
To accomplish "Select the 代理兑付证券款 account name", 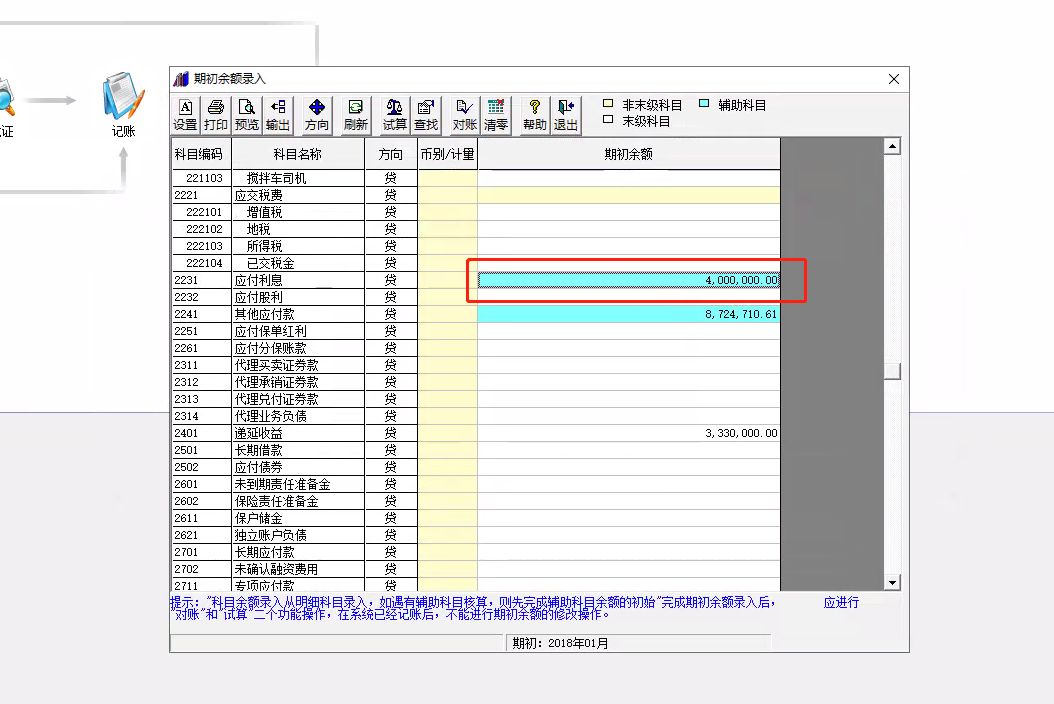I will (276, 399).
